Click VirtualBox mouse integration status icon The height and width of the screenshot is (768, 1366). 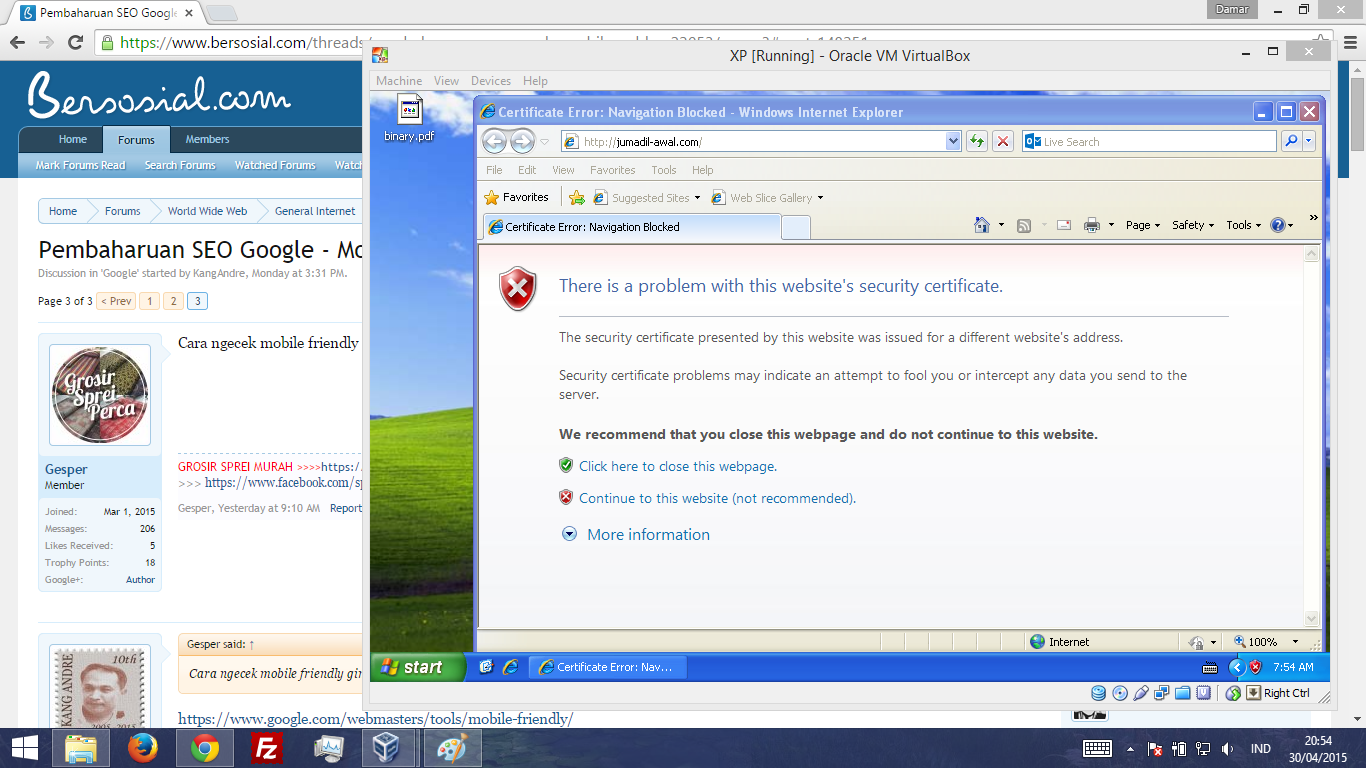[1233, 693]
